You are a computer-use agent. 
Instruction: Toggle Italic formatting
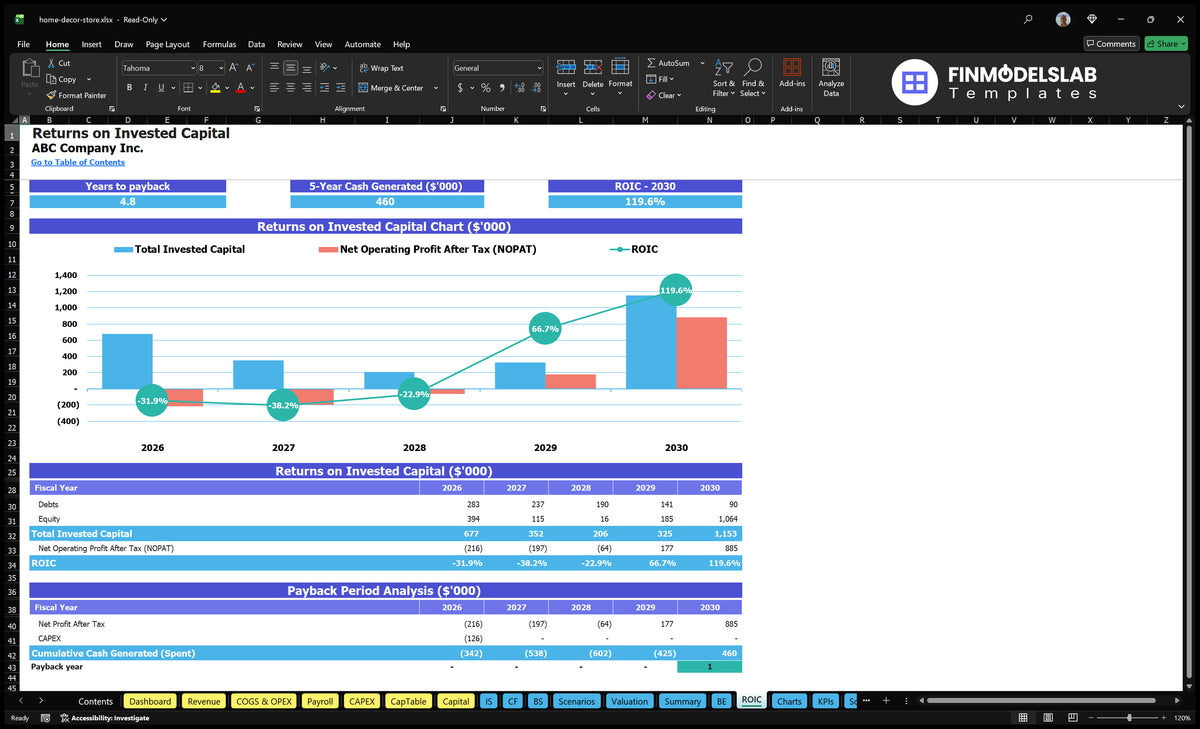click(x=145, y=88)
